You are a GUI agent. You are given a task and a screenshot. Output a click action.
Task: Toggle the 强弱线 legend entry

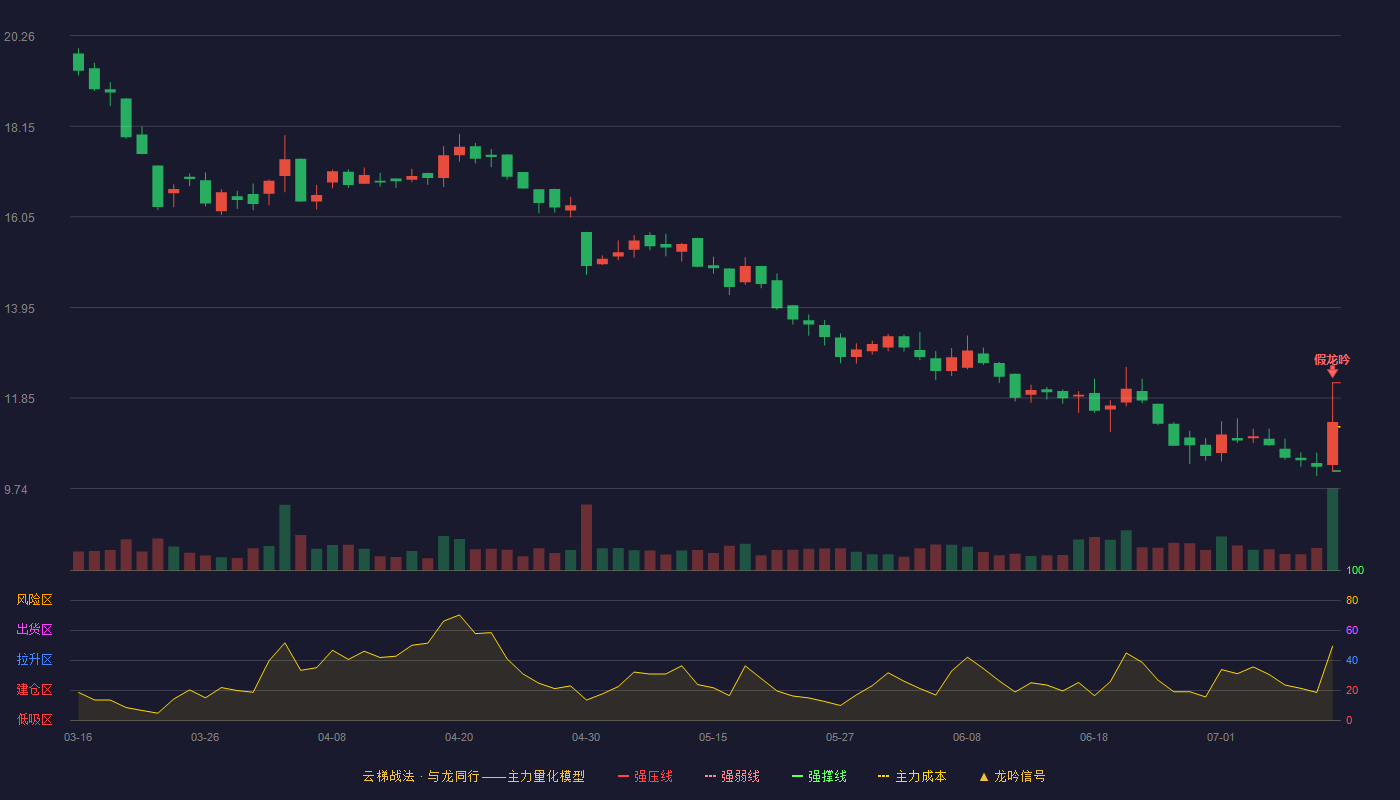tap(732, 776)
